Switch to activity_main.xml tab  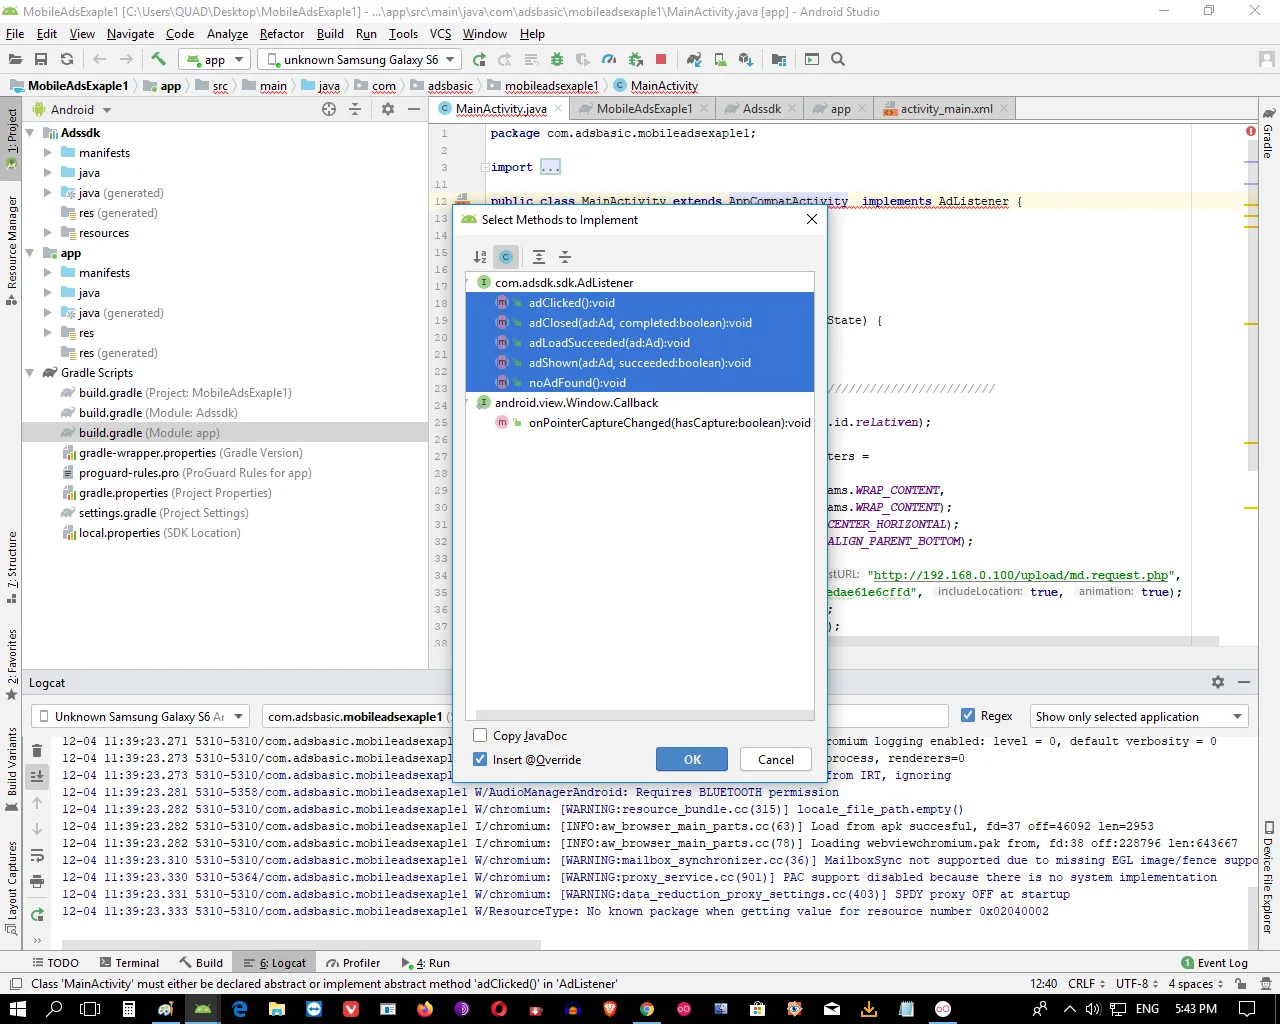946,109
